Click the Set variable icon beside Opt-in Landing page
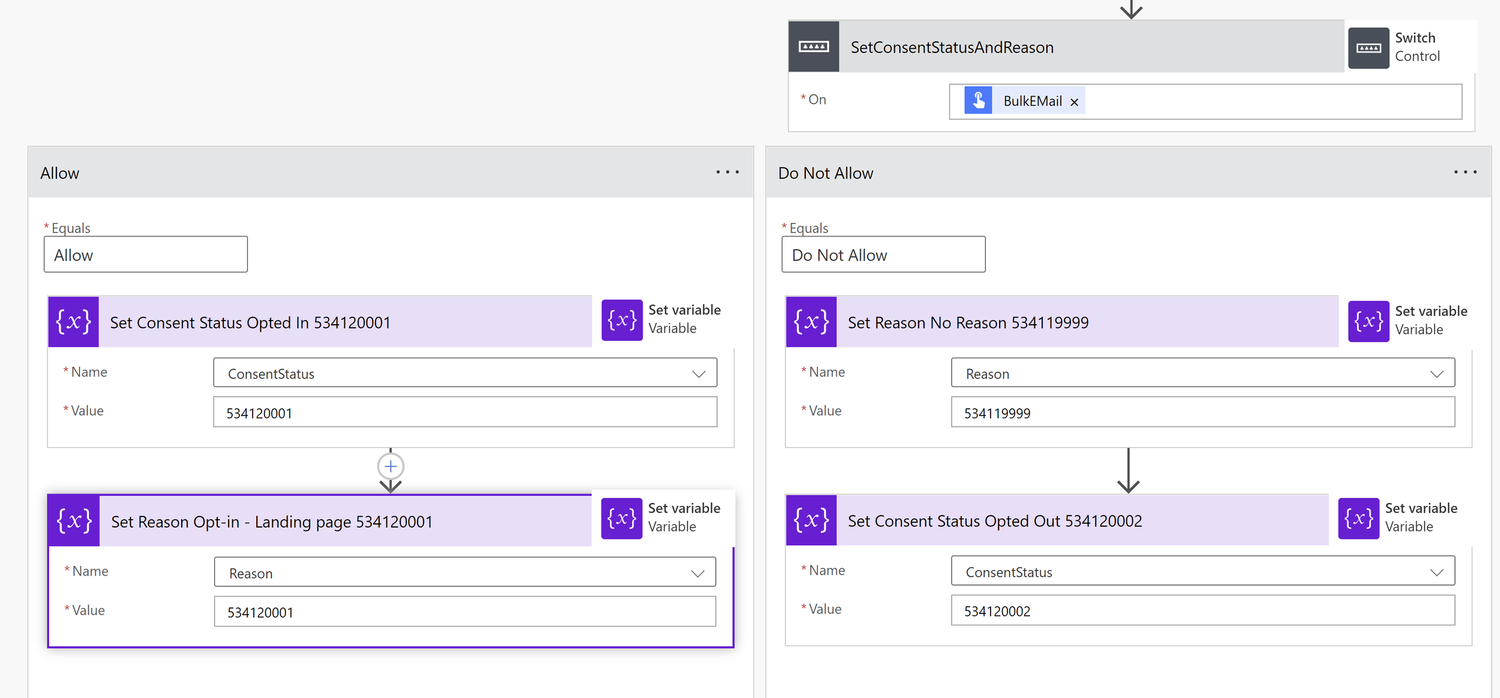 point(621,518)
